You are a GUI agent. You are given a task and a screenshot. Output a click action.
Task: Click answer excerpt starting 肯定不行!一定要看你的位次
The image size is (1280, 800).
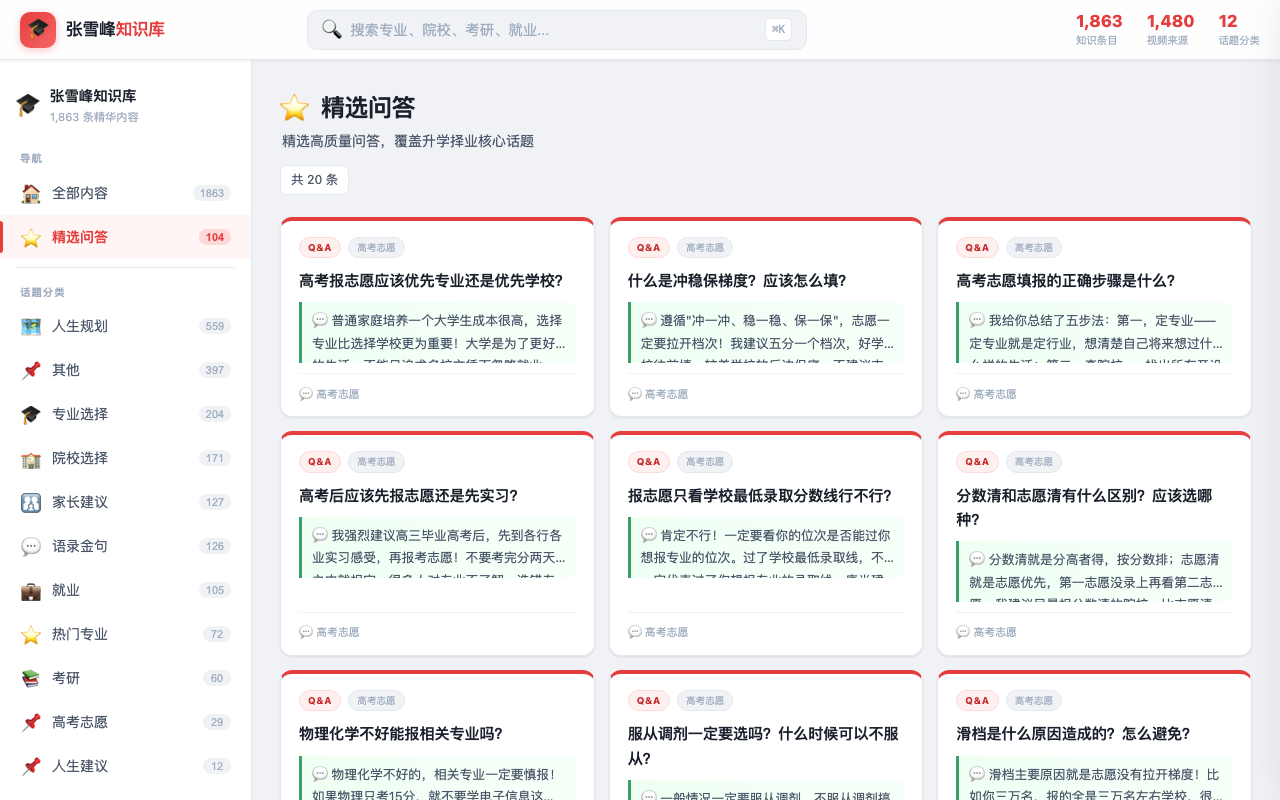[766, 547]
